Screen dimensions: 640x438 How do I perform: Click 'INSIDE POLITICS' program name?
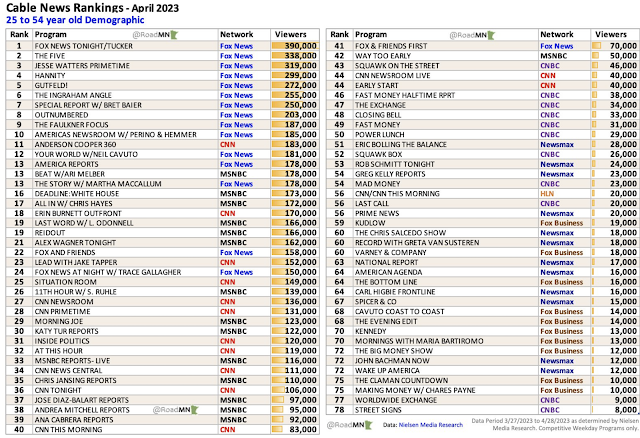pyautogui.click(x=62, y=341)
